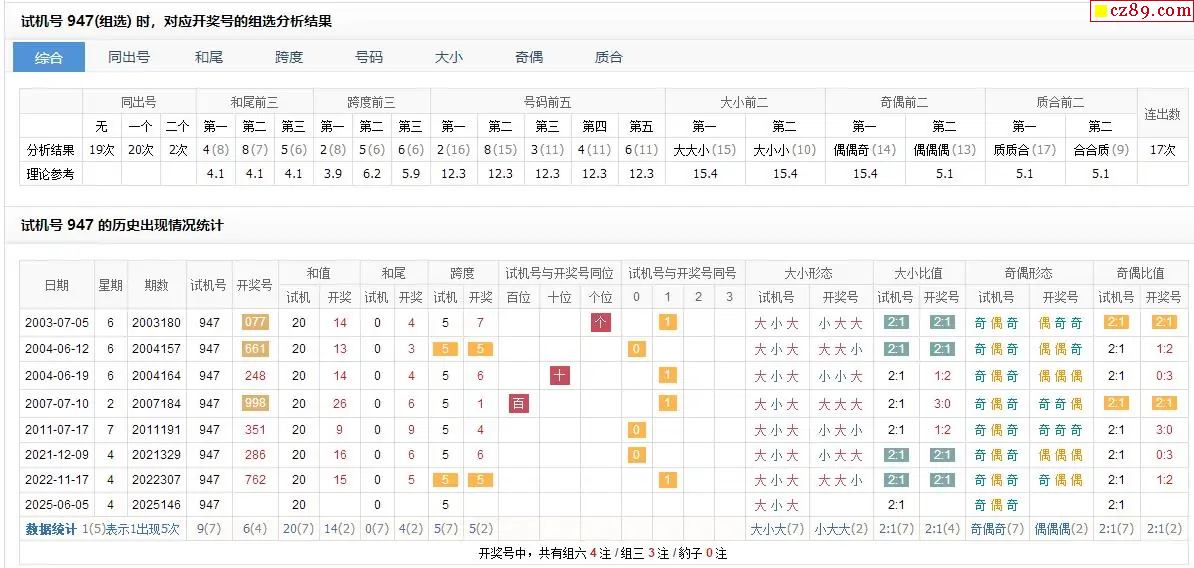1194x568 pixels.
Task: Click the 理论参考 row label
Action: [x=51, y=174]
